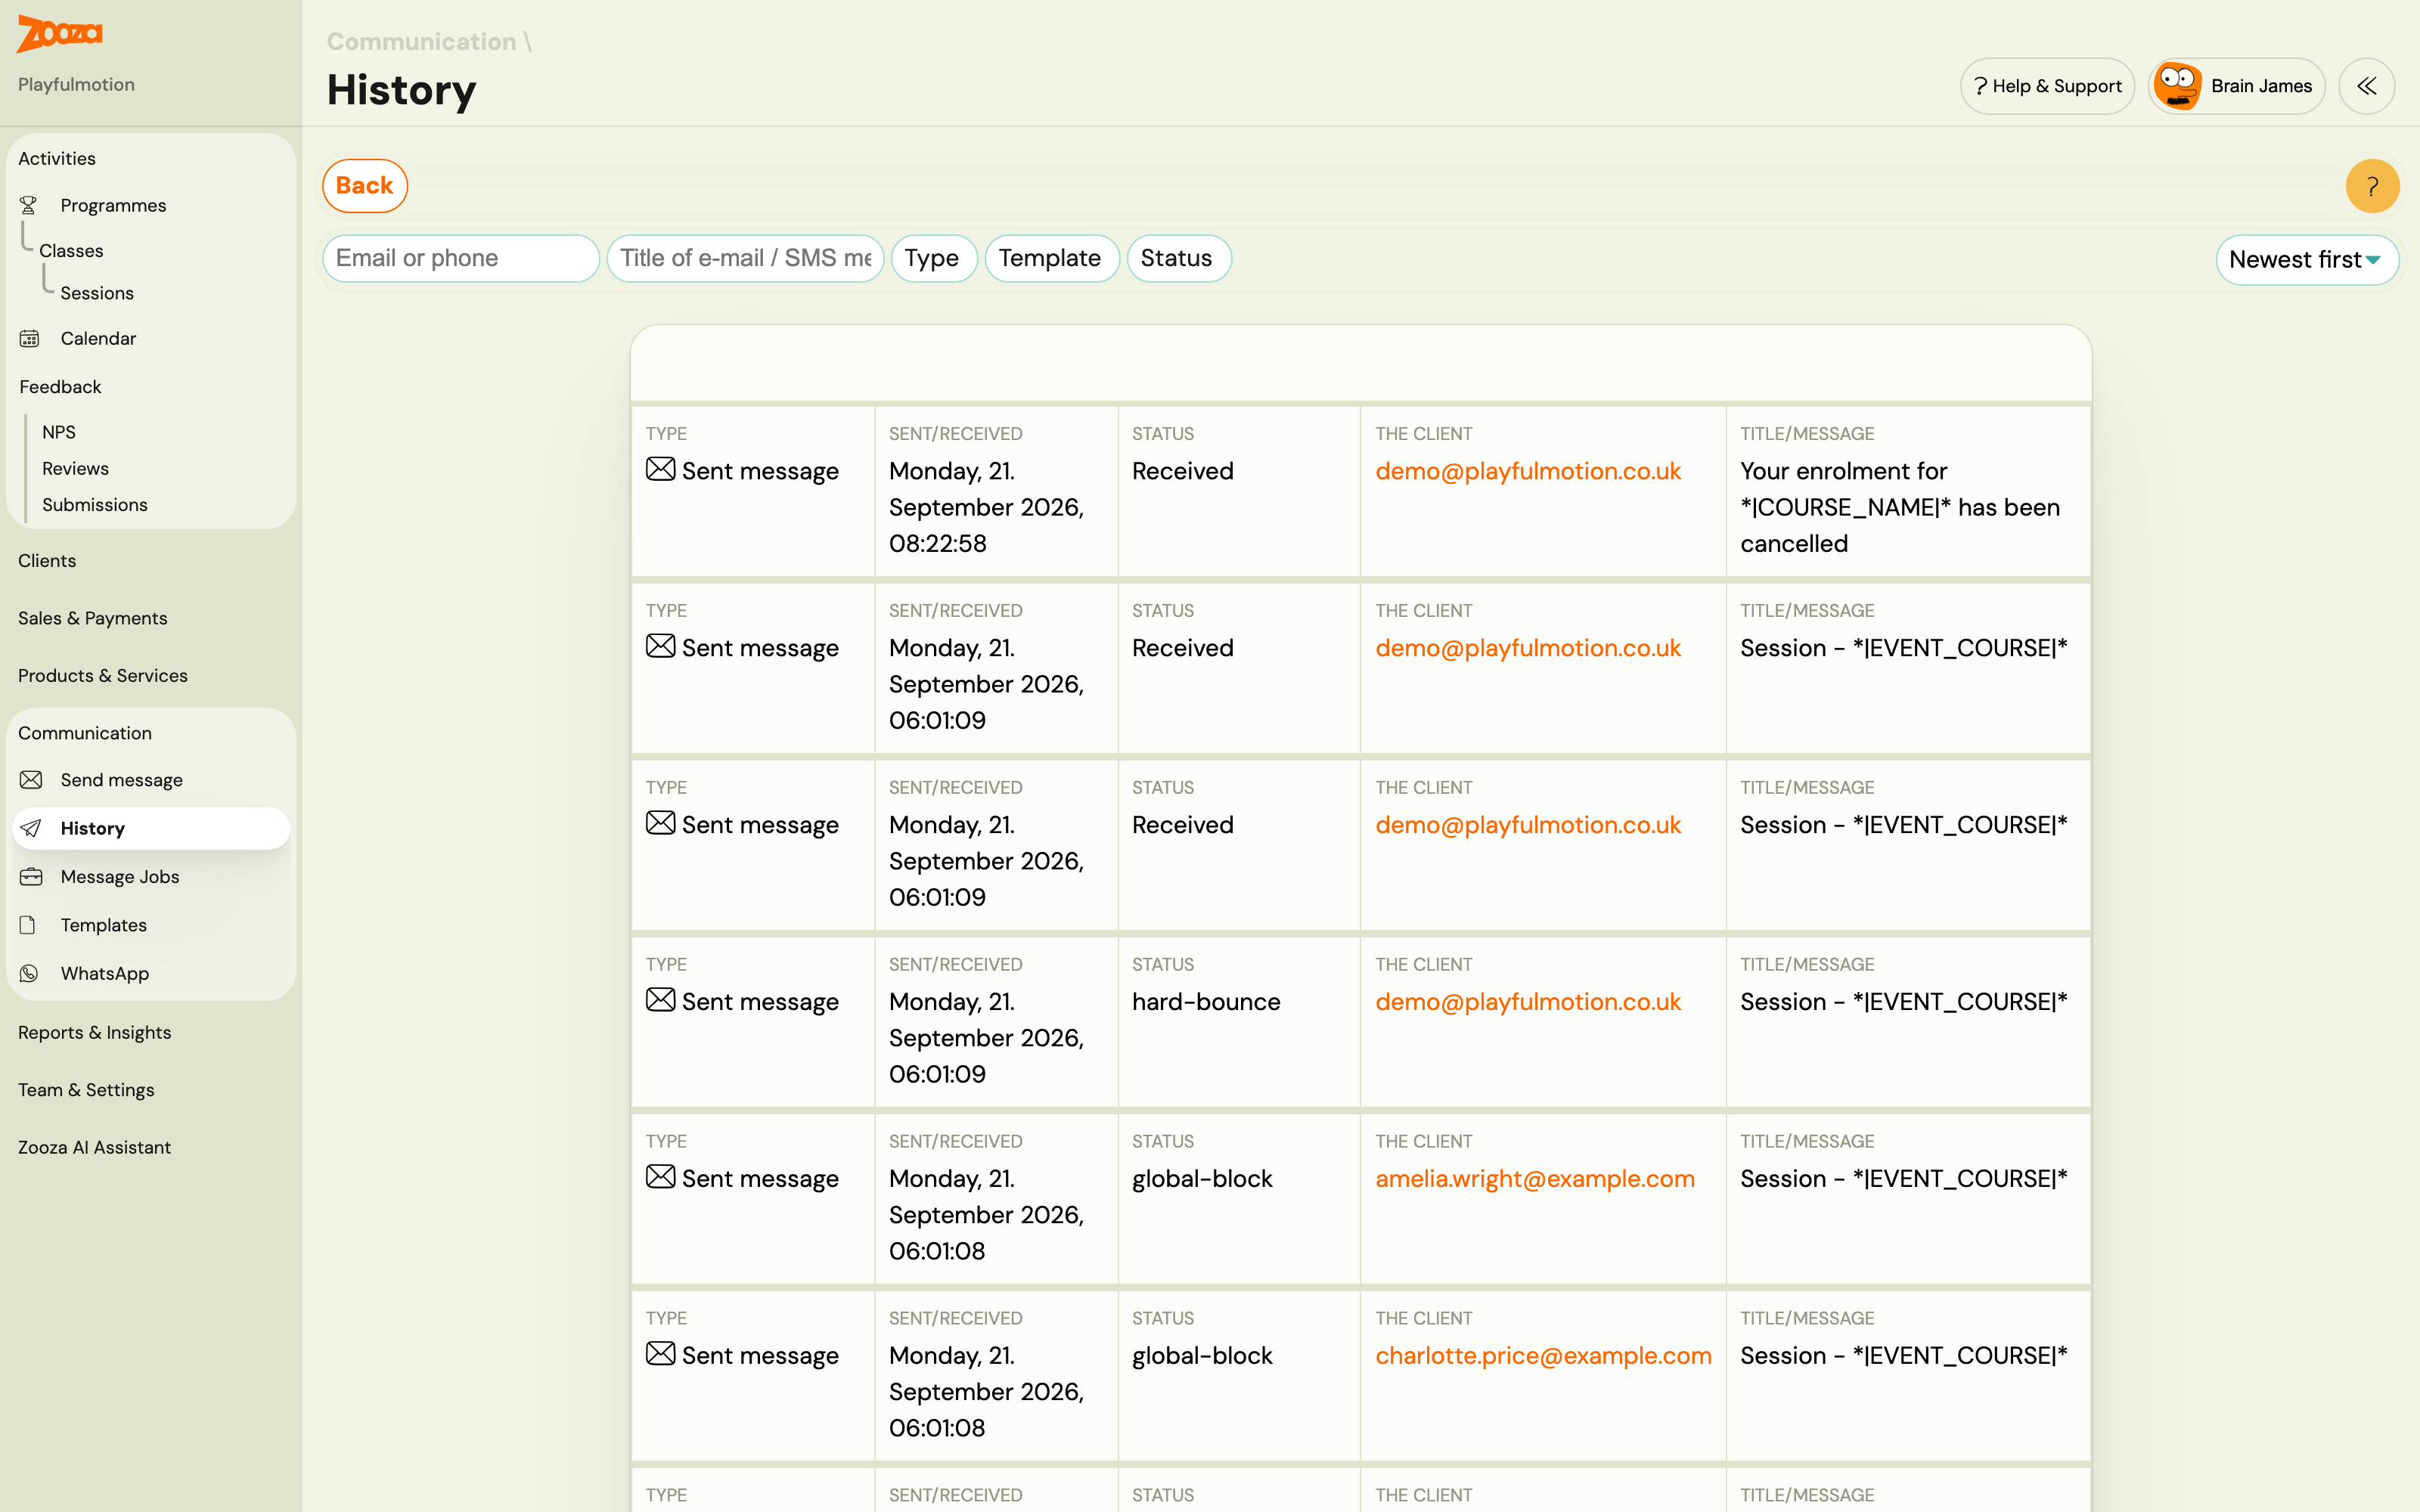Open NPS under Feedback
Screen dimensions: 2420x1512
pyautogui.click(x=59, y=432)
